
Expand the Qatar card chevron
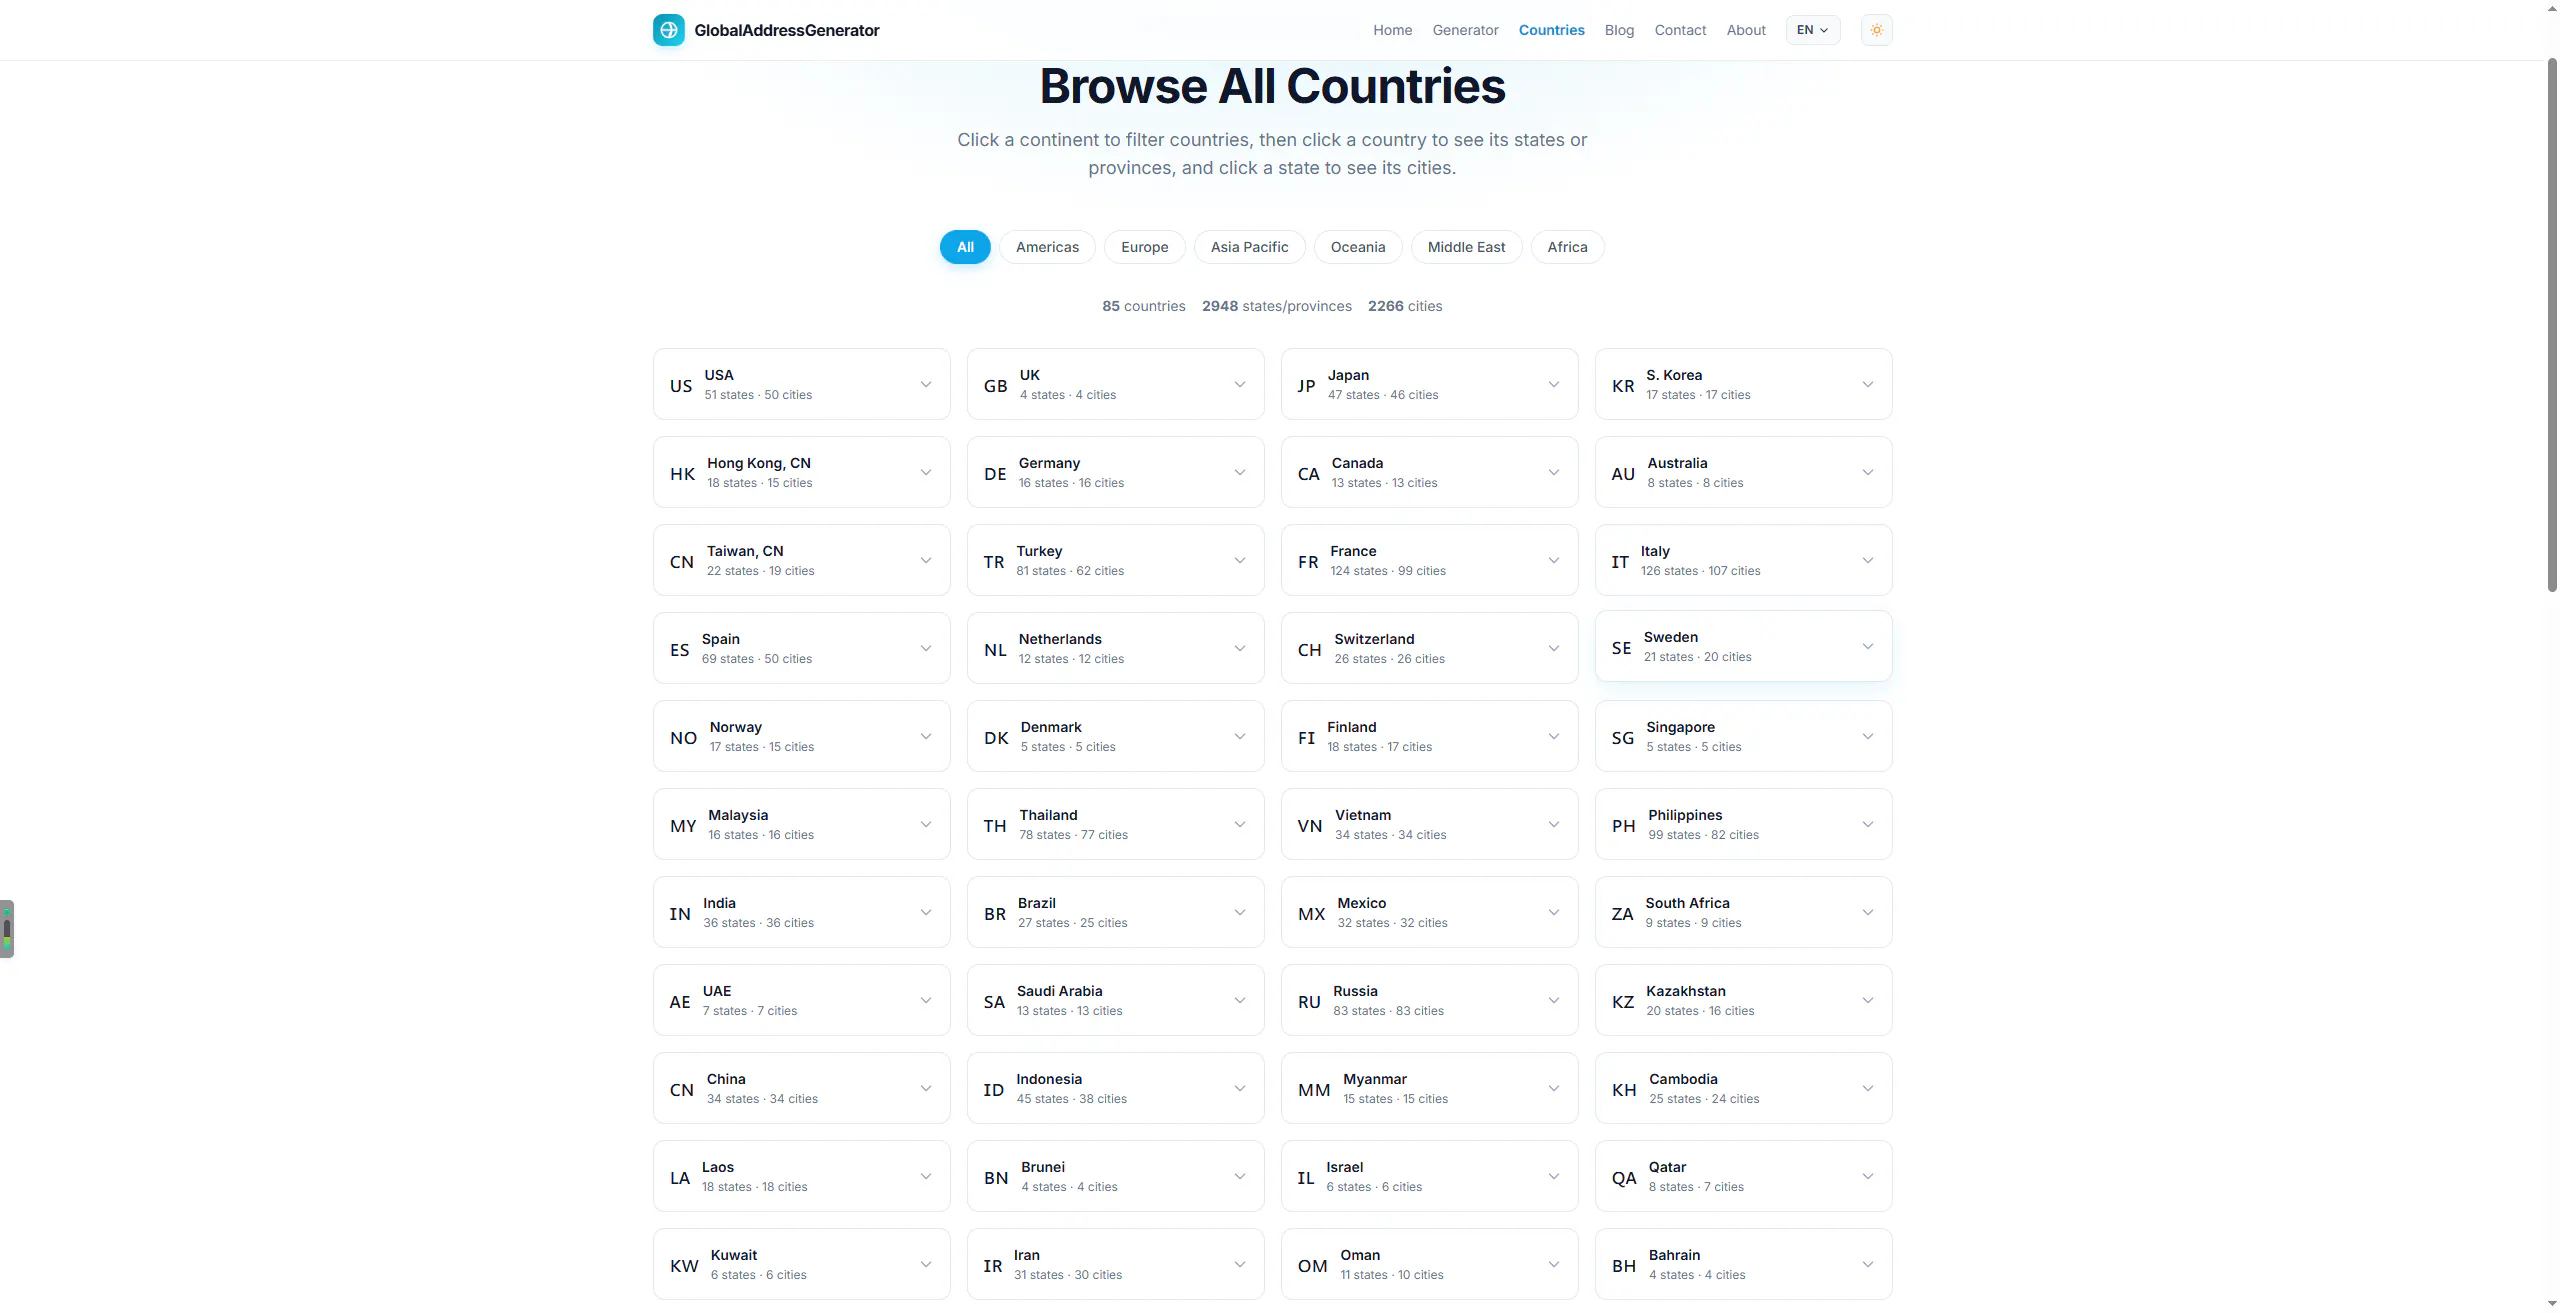pos(1868,1176)
